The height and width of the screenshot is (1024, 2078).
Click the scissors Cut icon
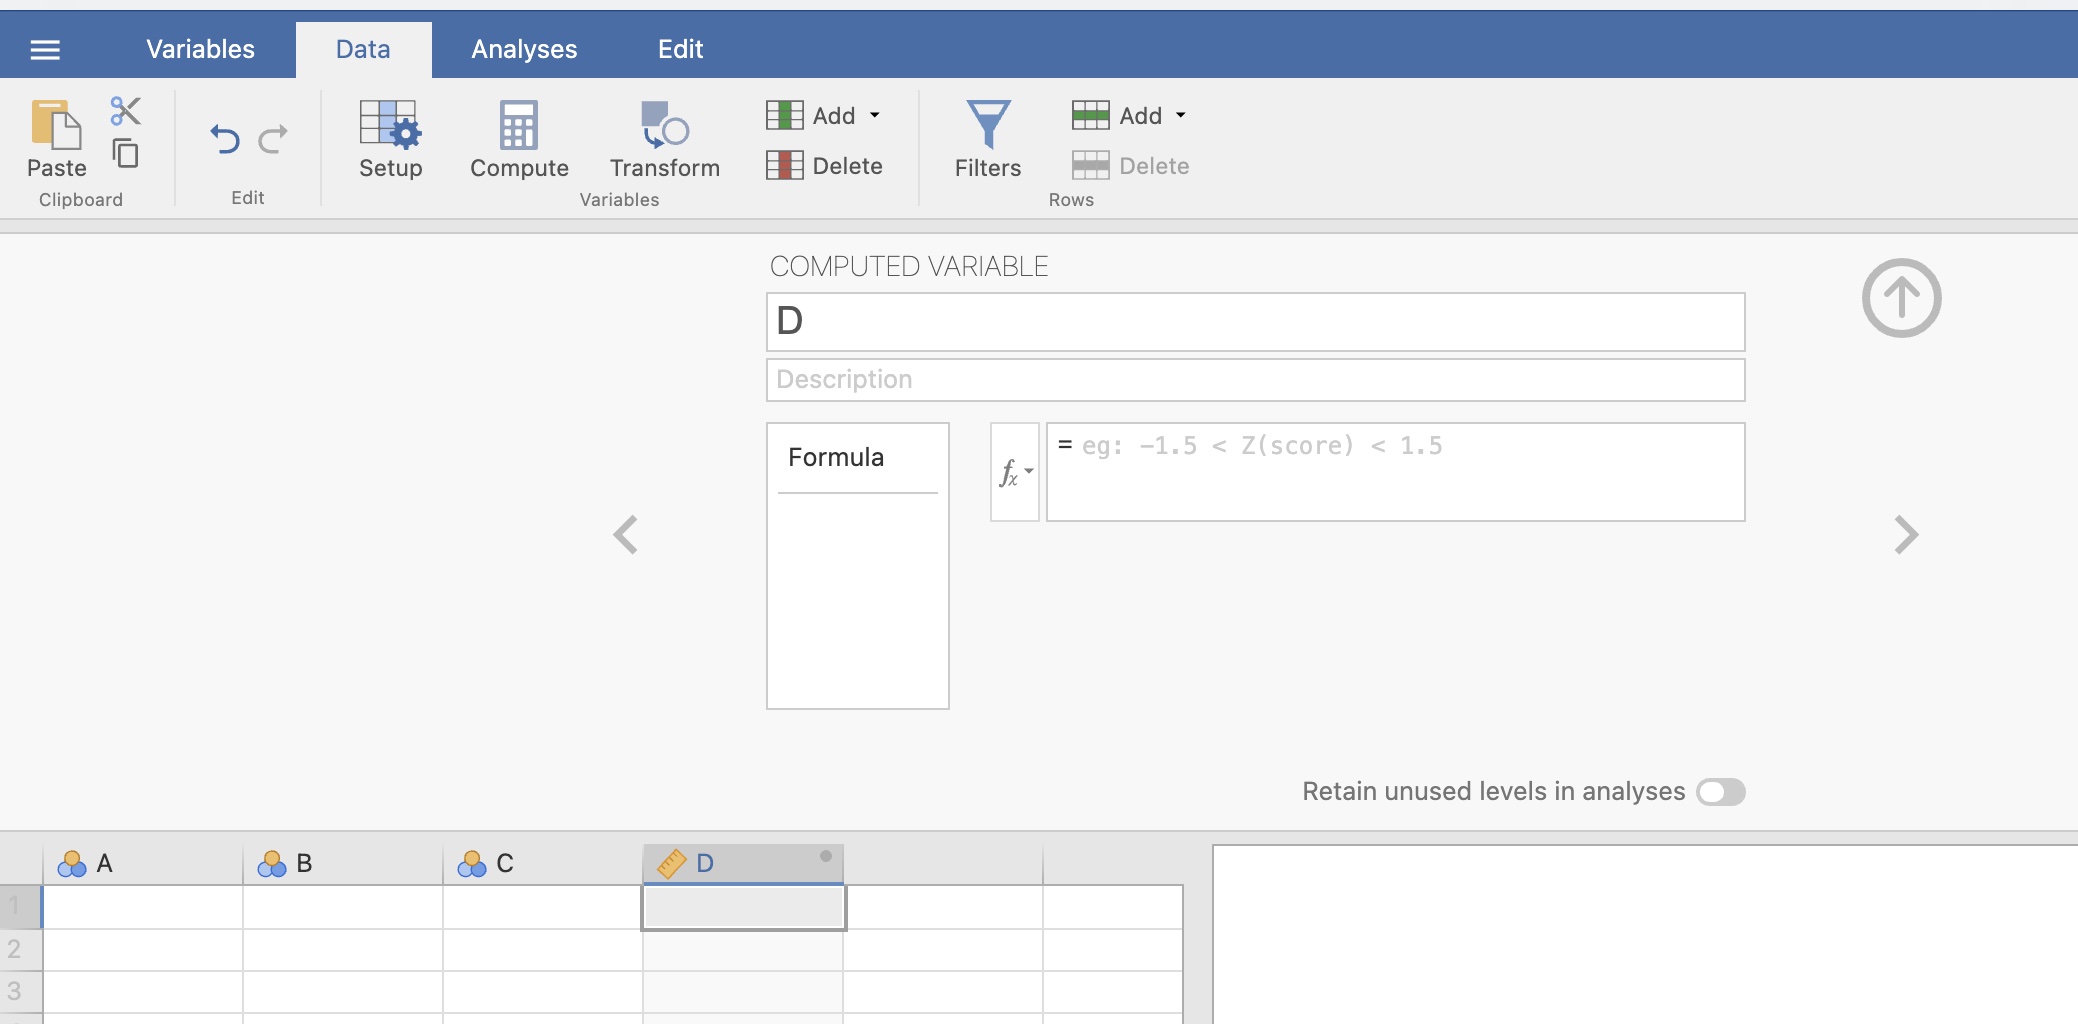tap(126, 110)
